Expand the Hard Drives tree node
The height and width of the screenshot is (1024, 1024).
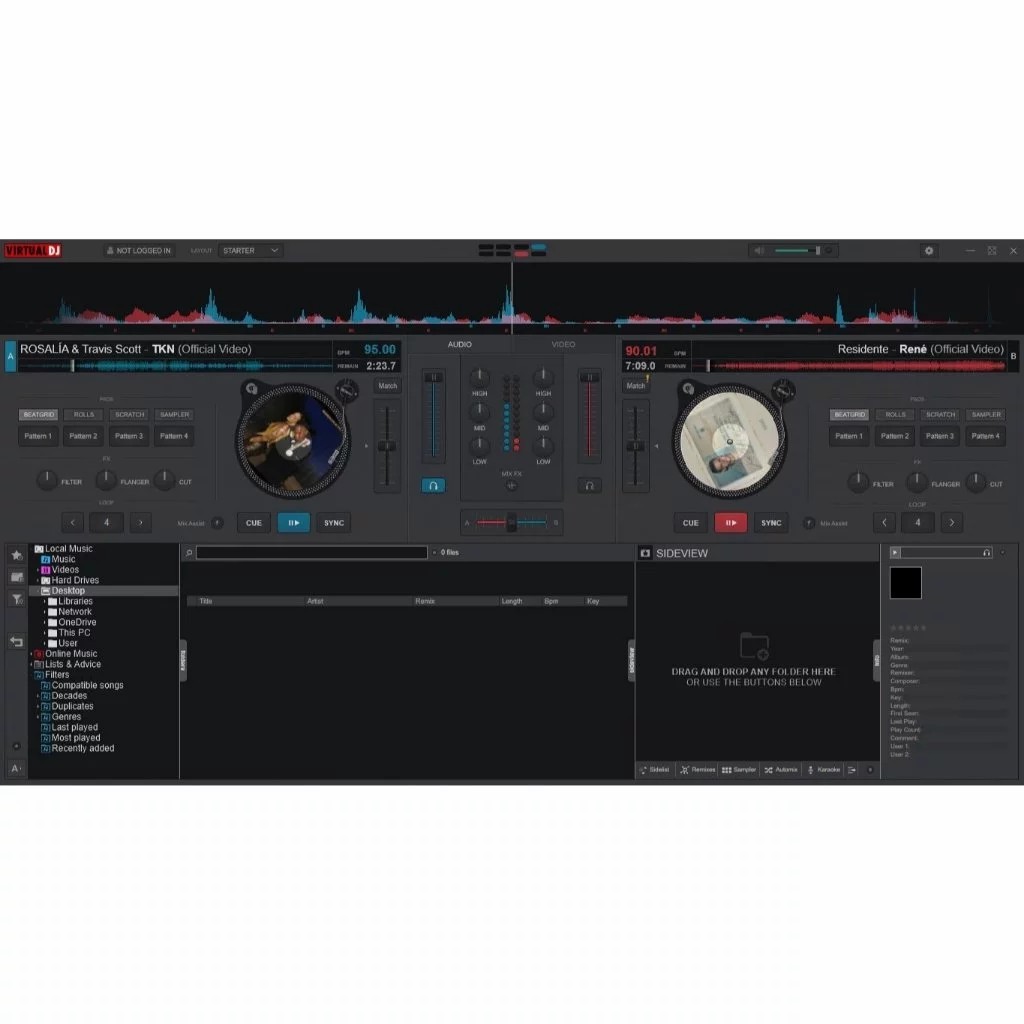click(x=38, y=581)
